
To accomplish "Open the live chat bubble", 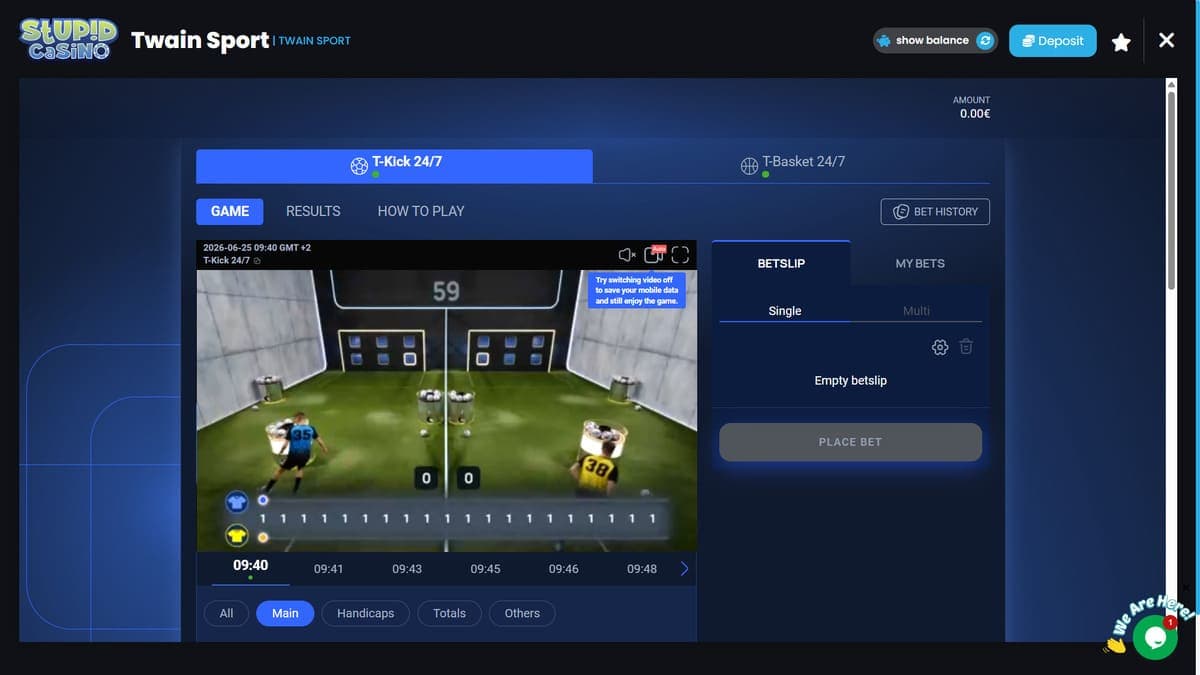I will pos(1155,637).
